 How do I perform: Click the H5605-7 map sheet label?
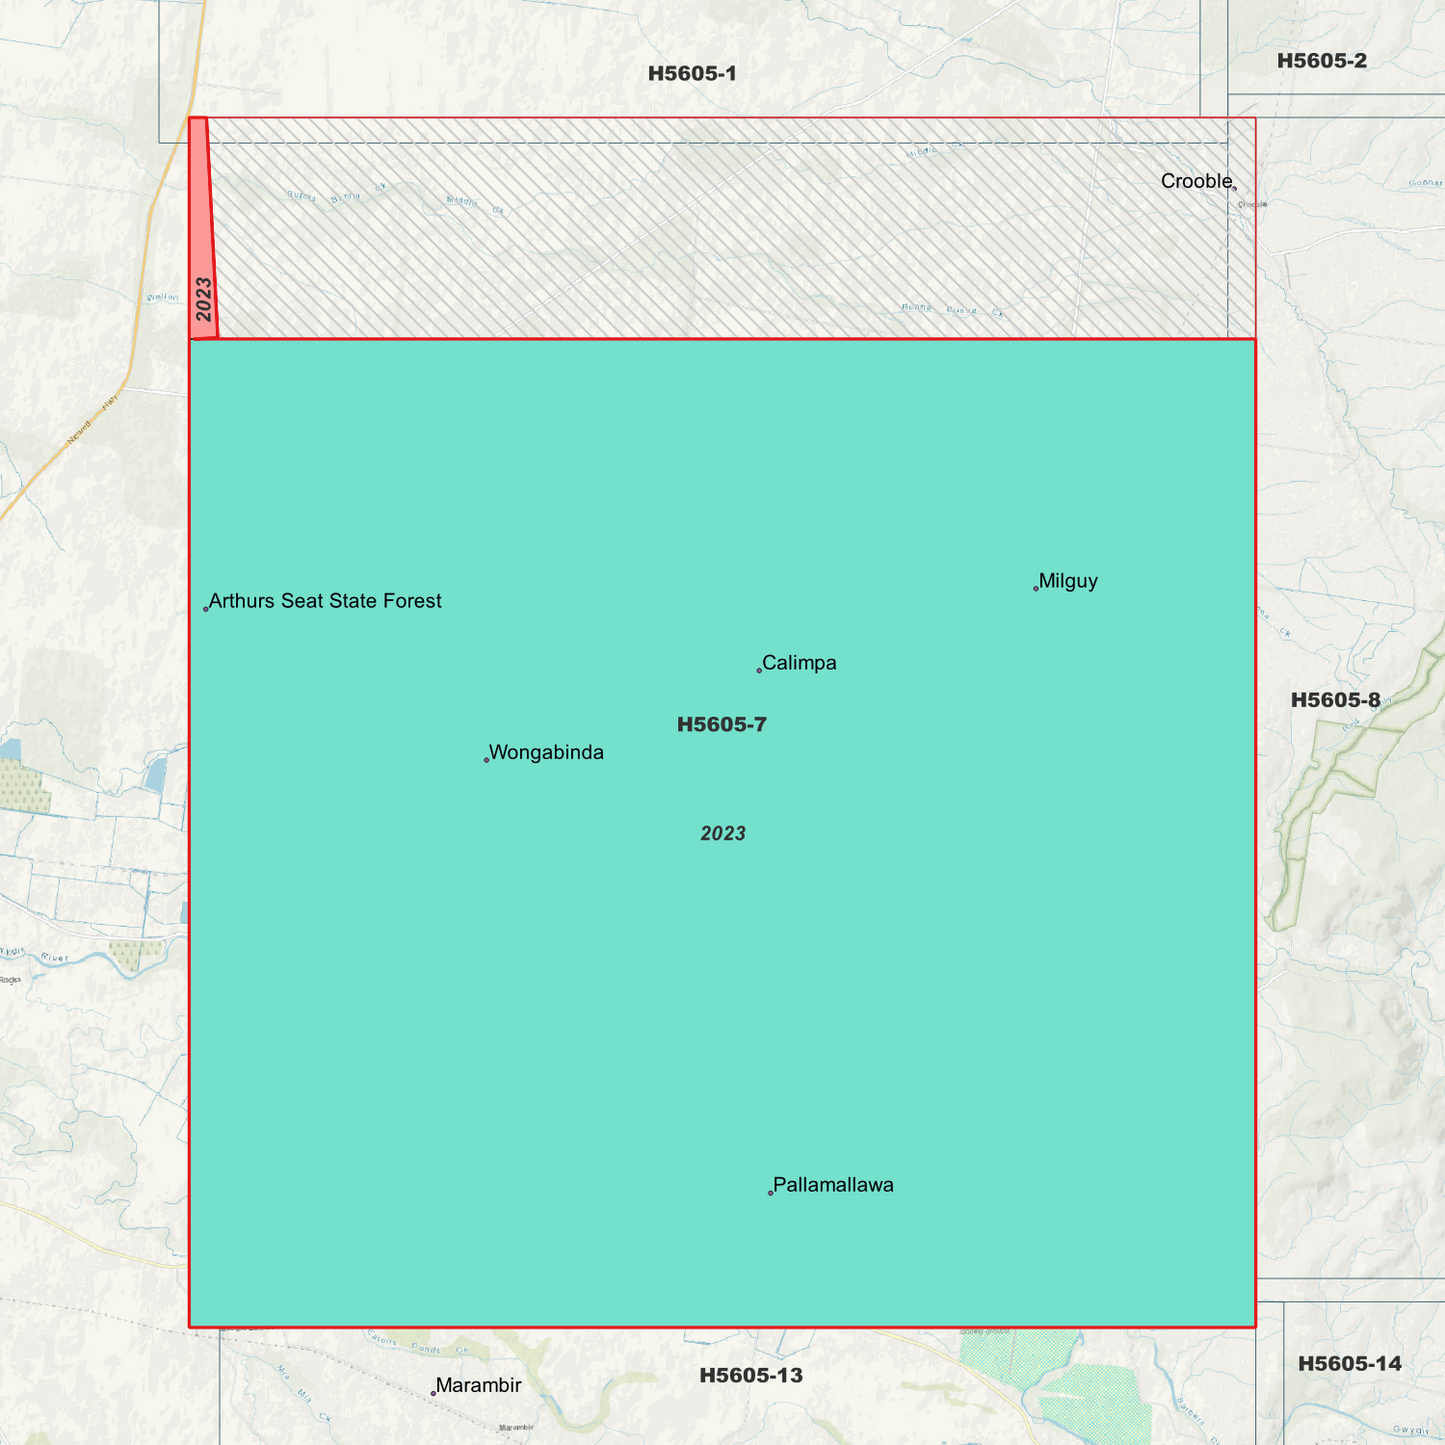[722, 725]
